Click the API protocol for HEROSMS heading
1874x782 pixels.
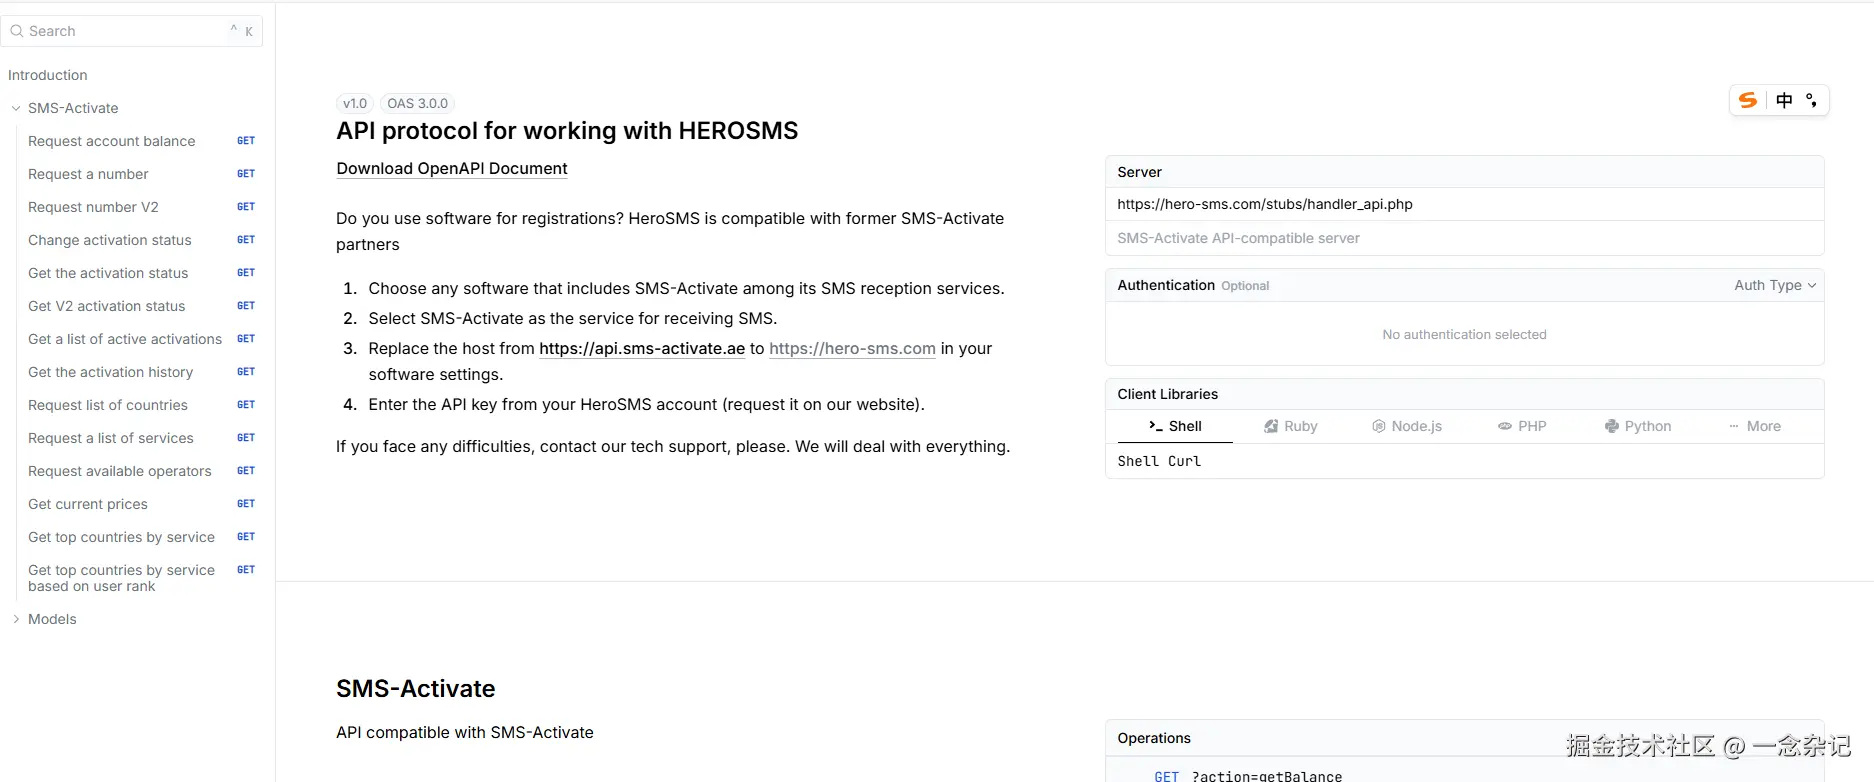pyautogui.click(x=567, y=131)
